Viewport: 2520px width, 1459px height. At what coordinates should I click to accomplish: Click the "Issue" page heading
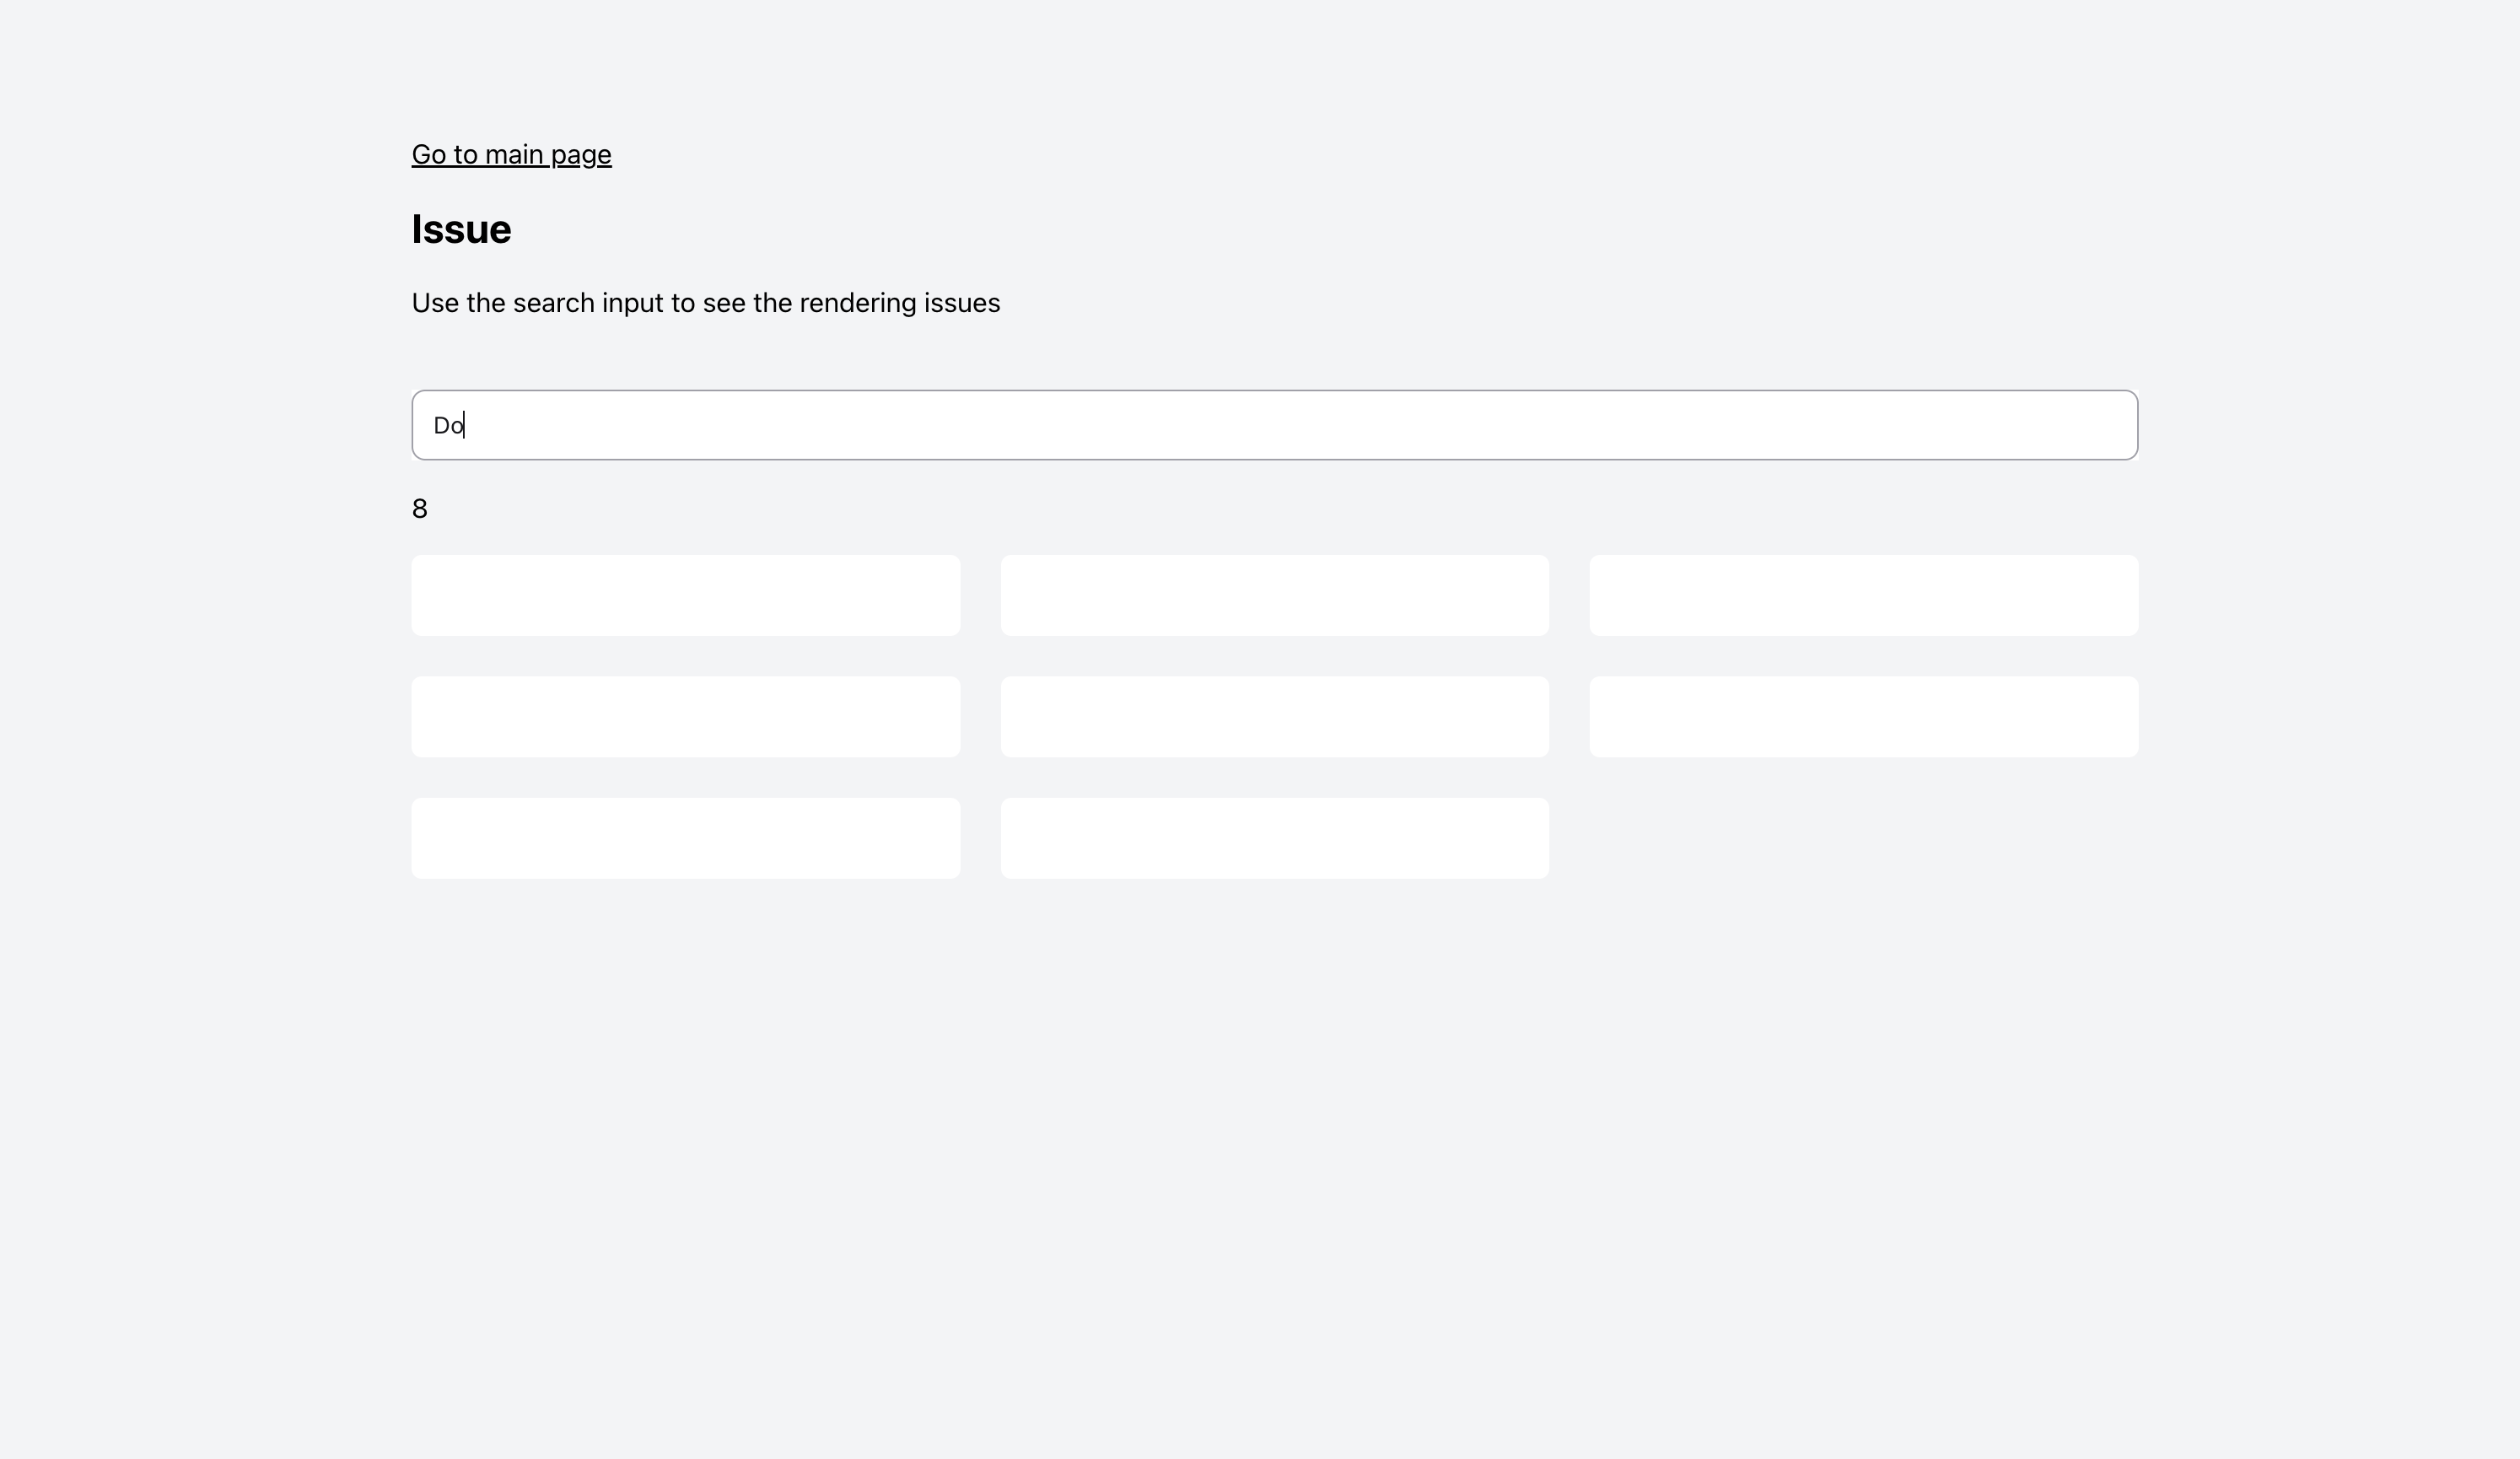pyautogui.click(x=460, y=229)
